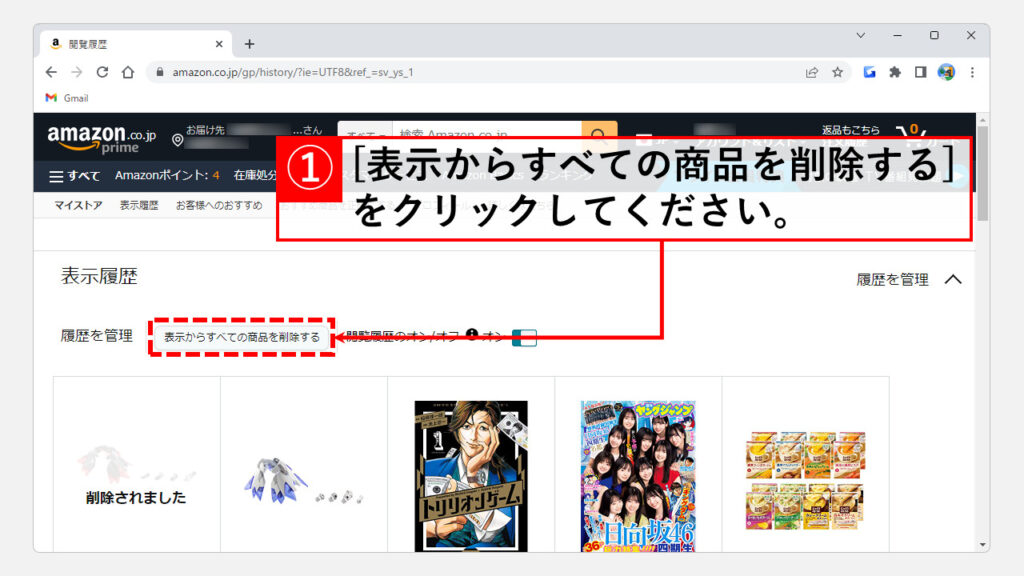Open the Gmail bookmark
This screenshot has width=1024, height=576.
67,98
